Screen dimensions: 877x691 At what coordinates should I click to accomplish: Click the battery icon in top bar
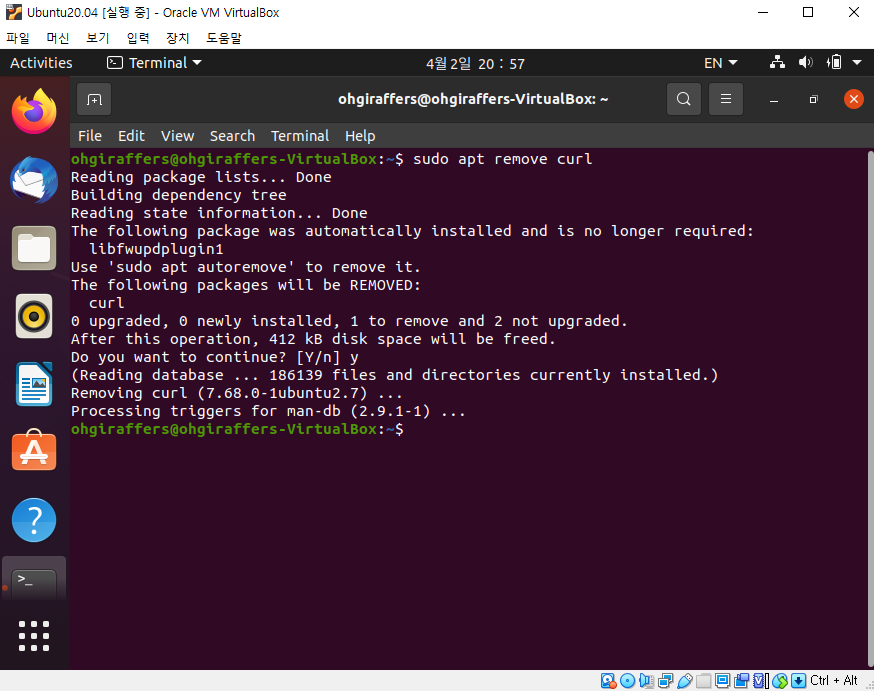[x=834, y=63]
